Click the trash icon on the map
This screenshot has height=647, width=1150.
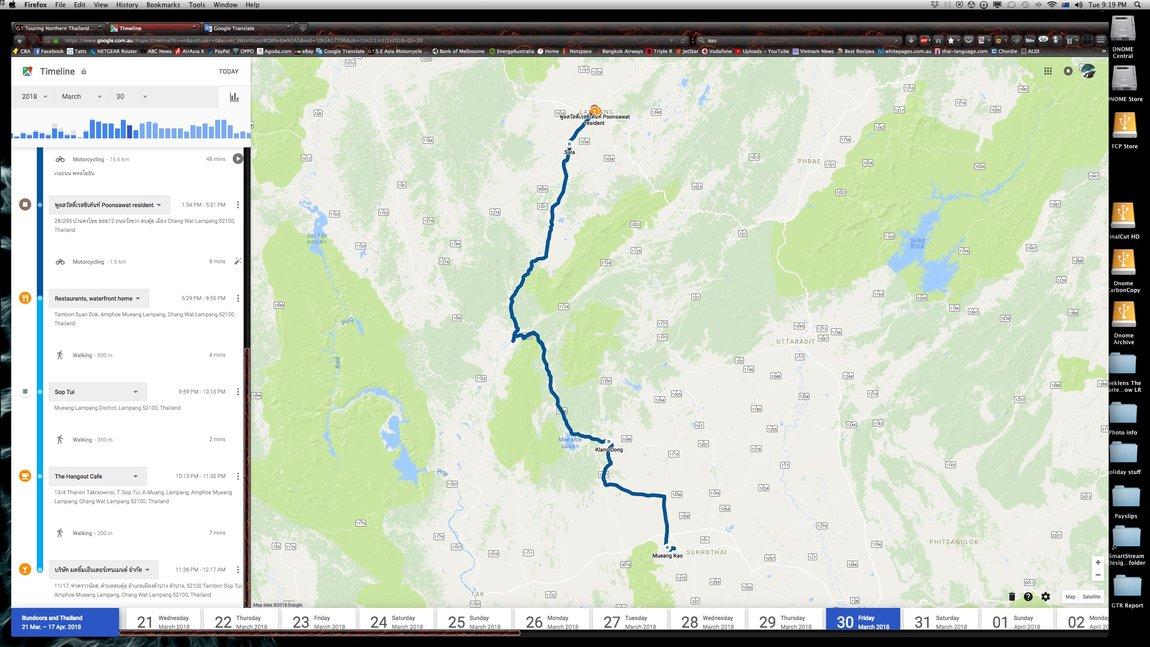[x=1011, y=597]
